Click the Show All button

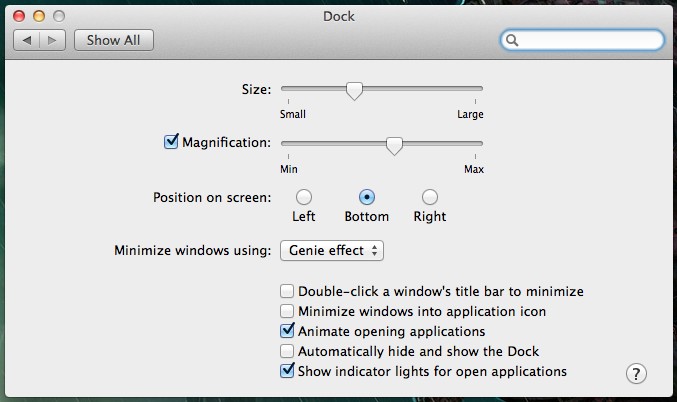coord(114,40)
